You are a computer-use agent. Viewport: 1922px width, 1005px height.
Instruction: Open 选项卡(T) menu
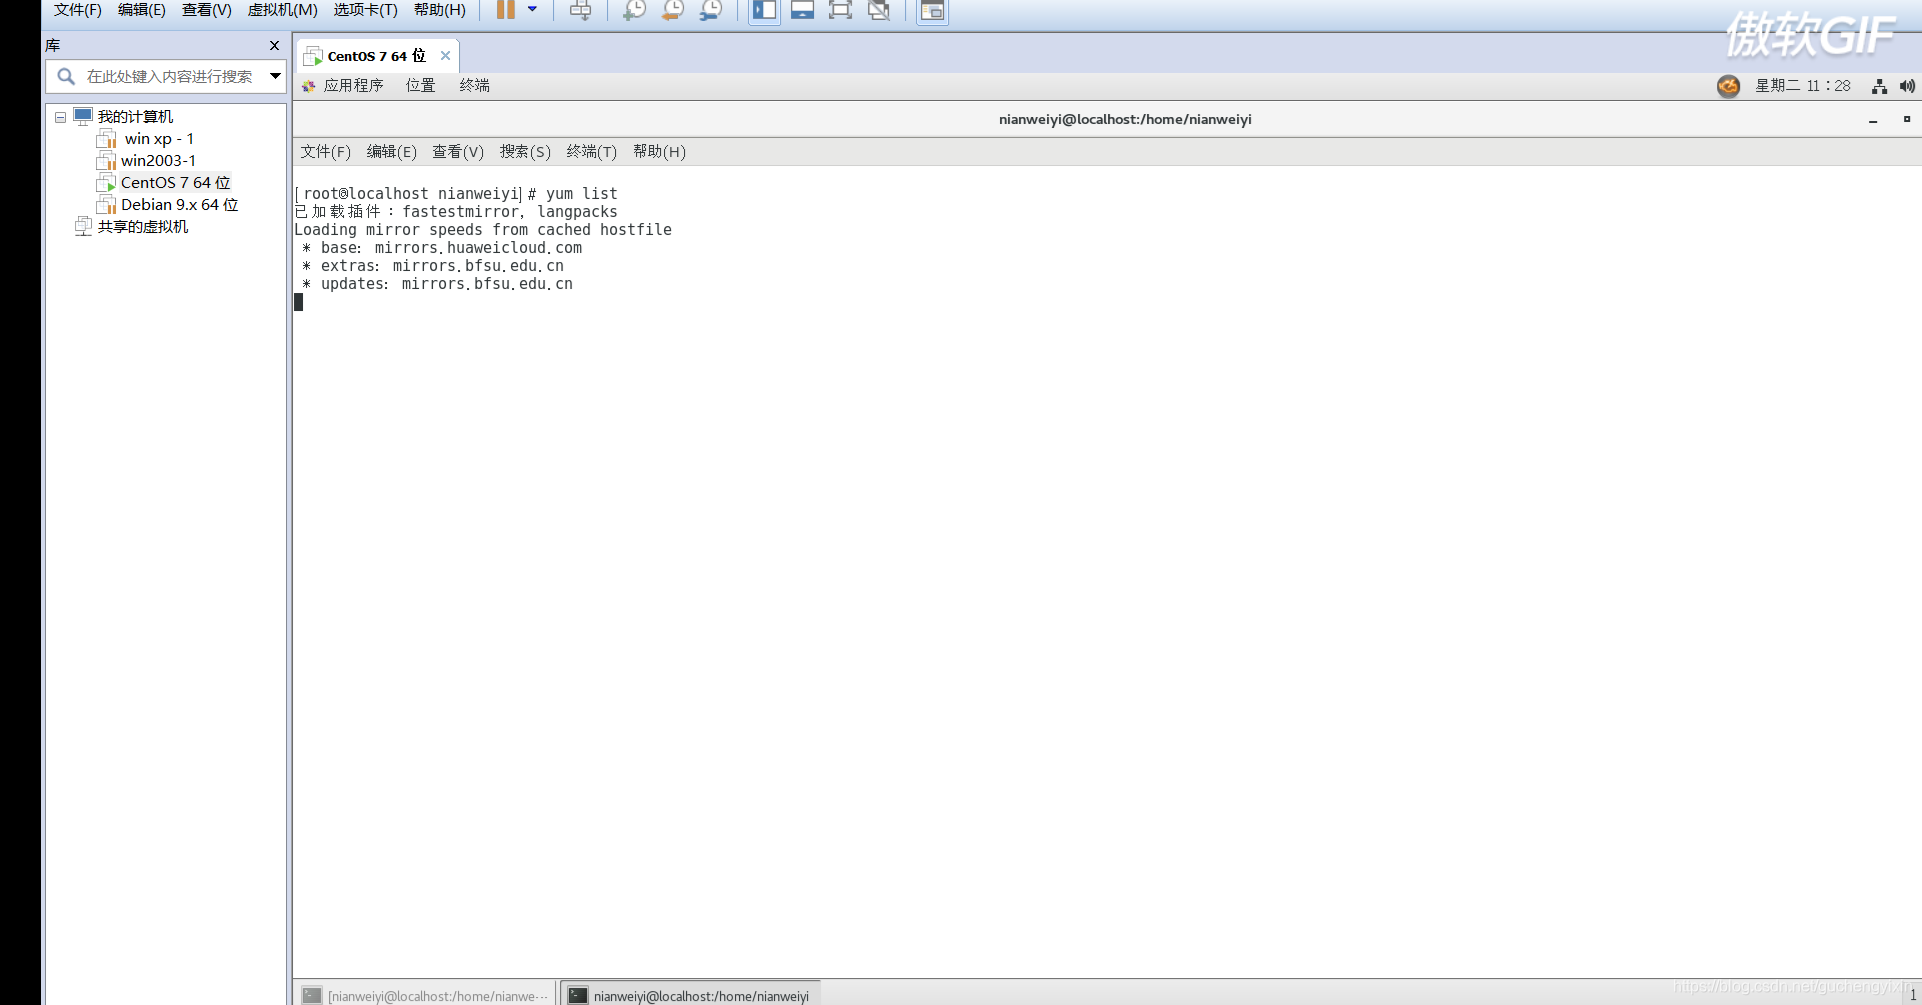365,10
